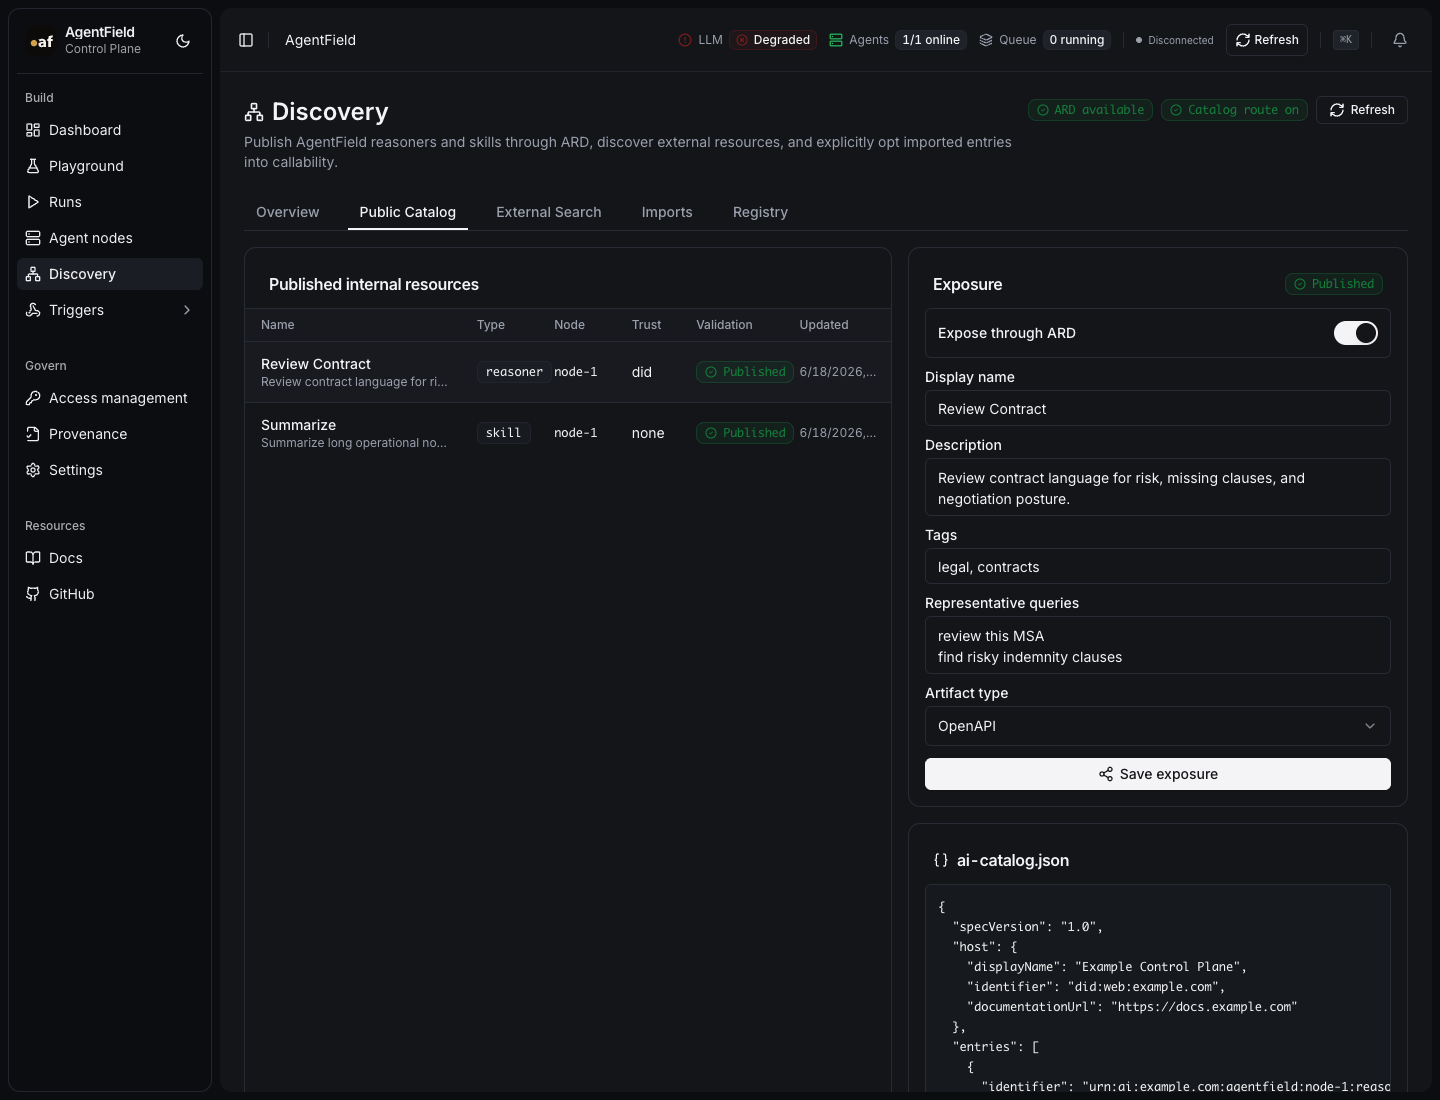The height and width of the screenshot is (1100, 1440).
Task: Navigate to Playground
Action: coord(110,166)
